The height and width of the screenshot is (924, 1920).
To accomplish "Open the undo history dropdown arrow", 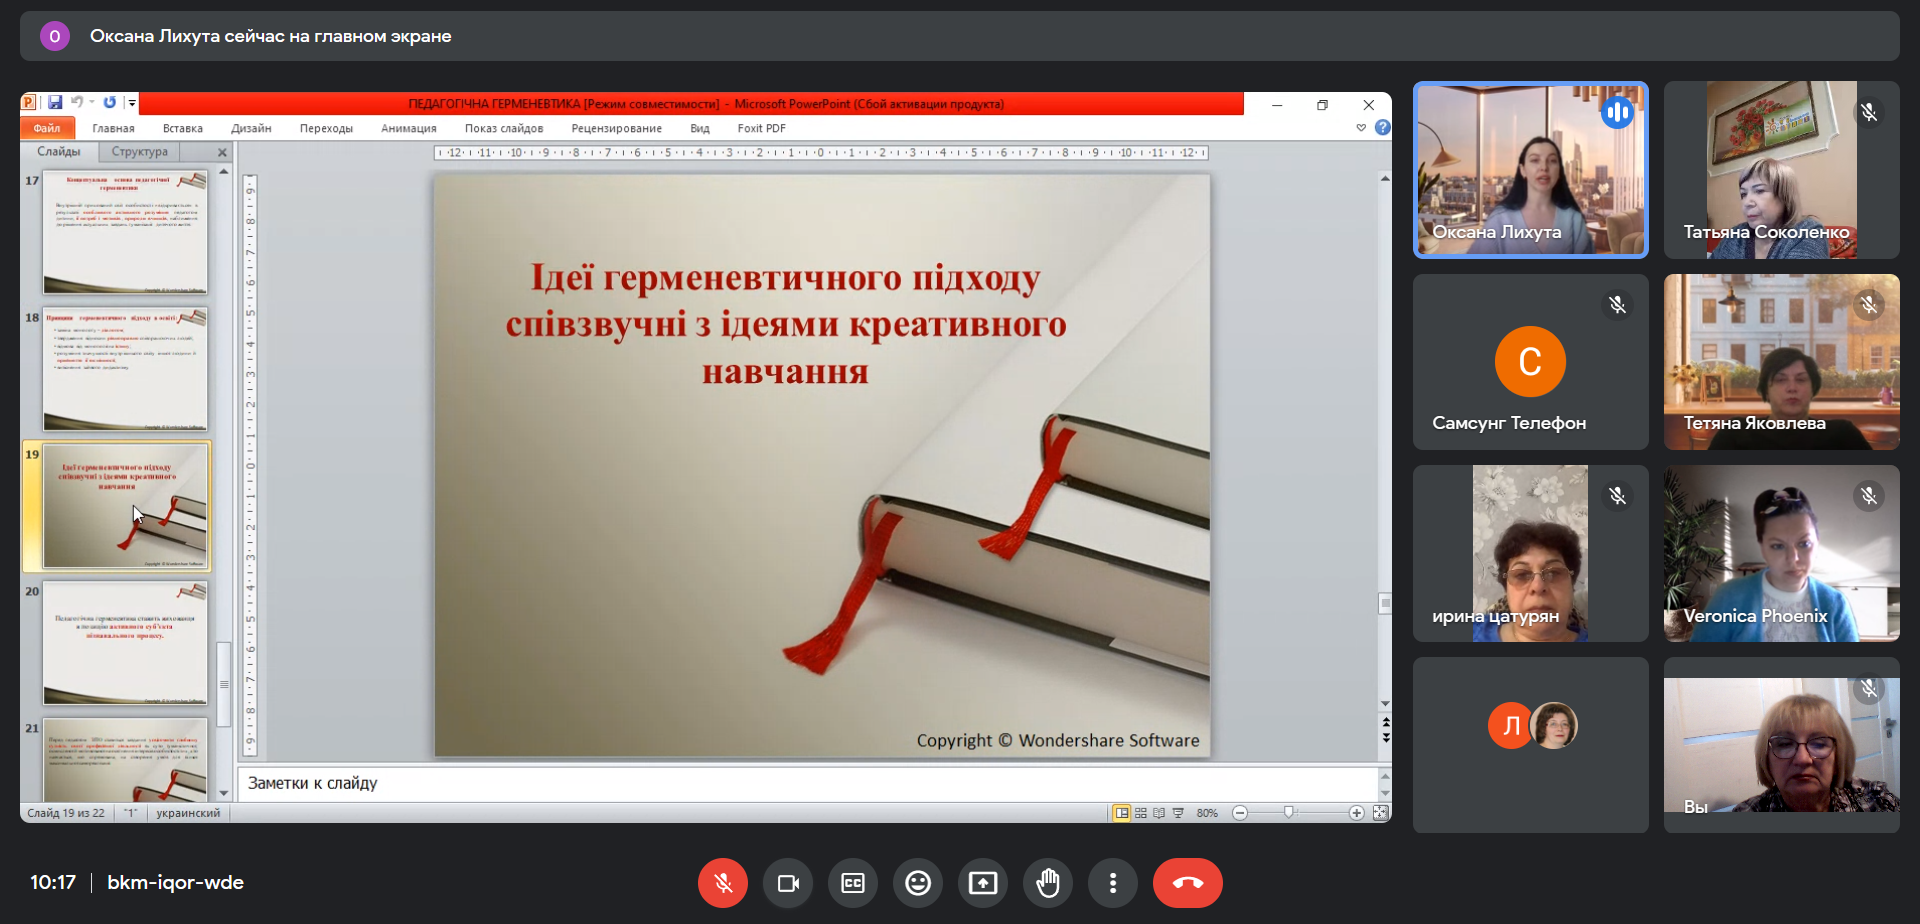I will [x=92, y=103].
